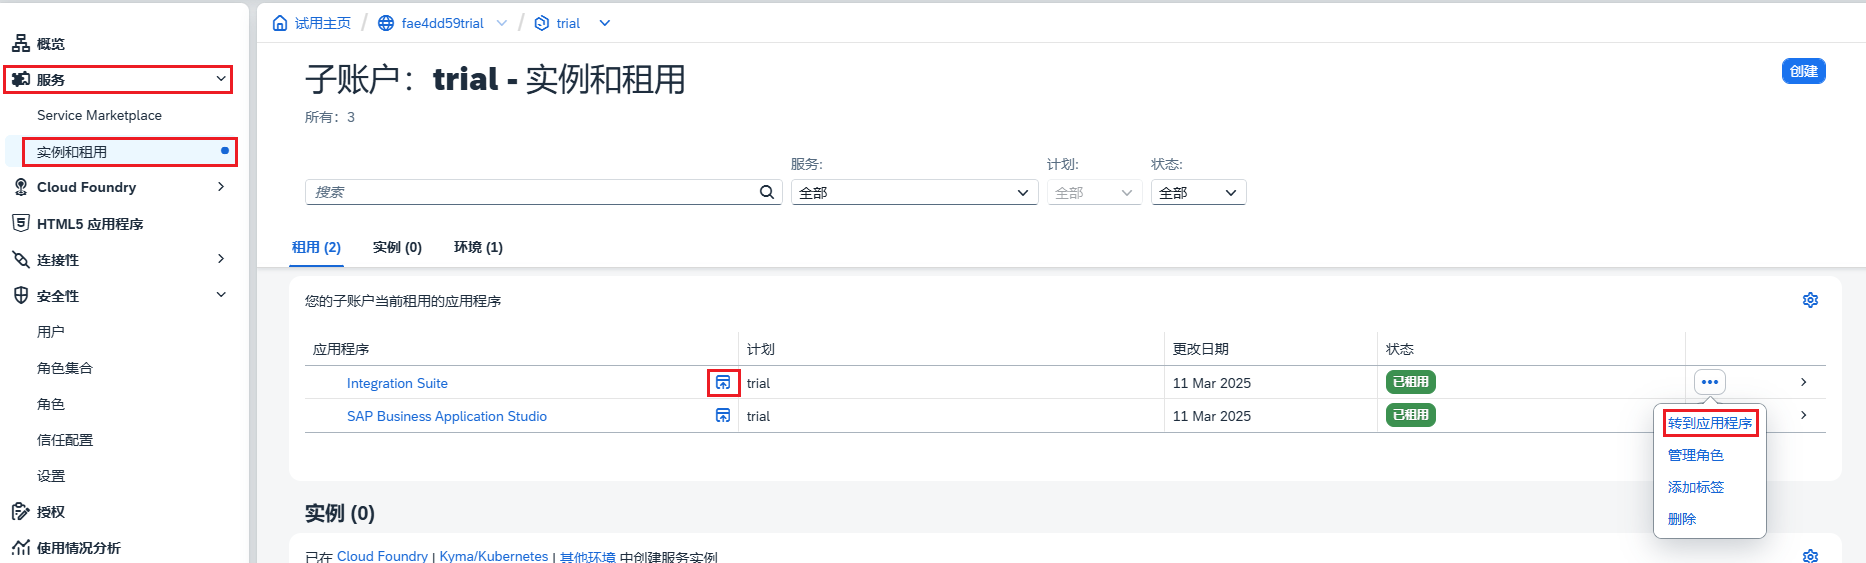1866x563 pixels.
Task: Open the three-dot actions for Integration Suite
Action: point(1710,382)
